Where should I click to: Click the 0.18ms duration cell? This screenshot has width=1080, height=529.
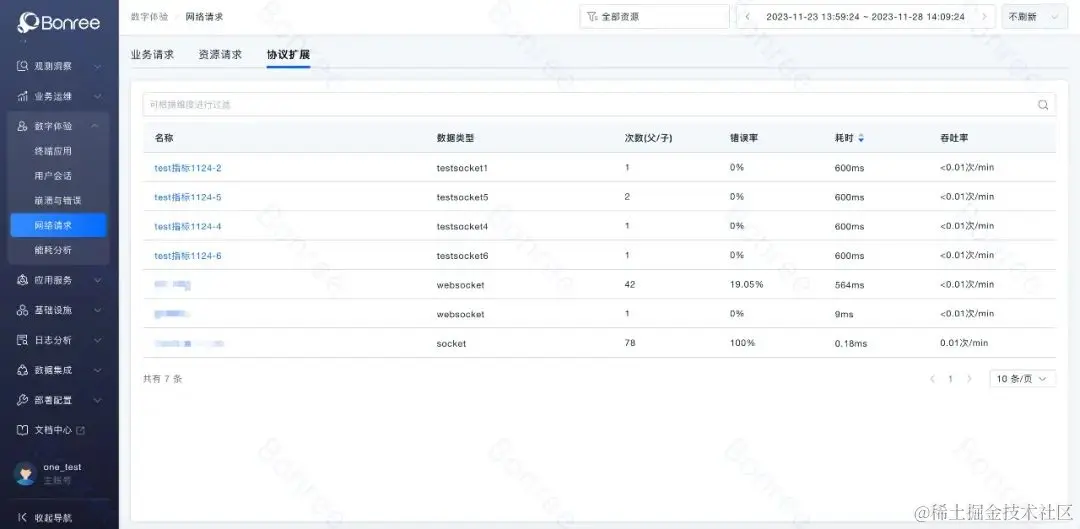tap(851, 343)
